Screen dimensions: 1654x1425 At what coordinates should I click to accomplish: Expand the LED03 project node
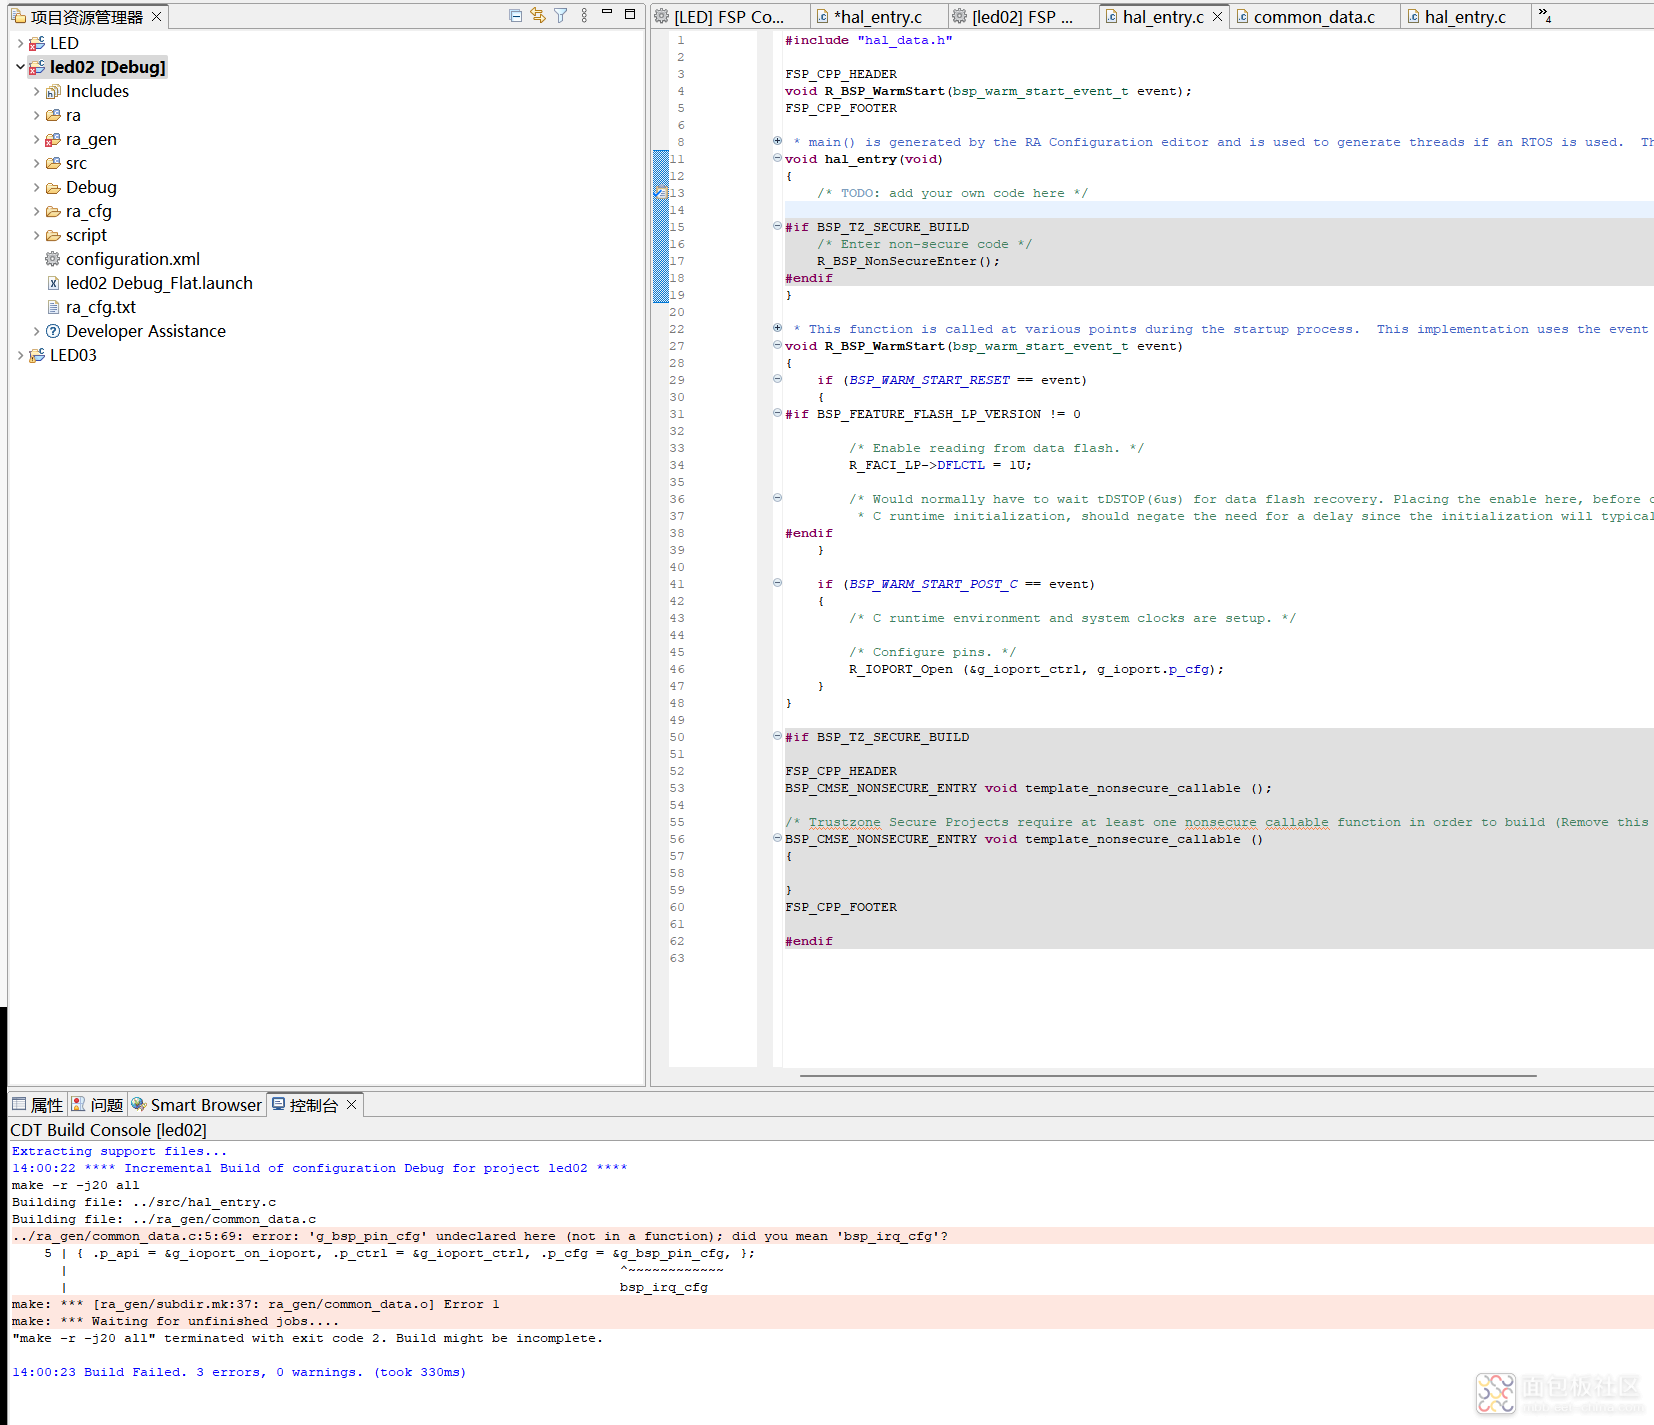[20, 355]
